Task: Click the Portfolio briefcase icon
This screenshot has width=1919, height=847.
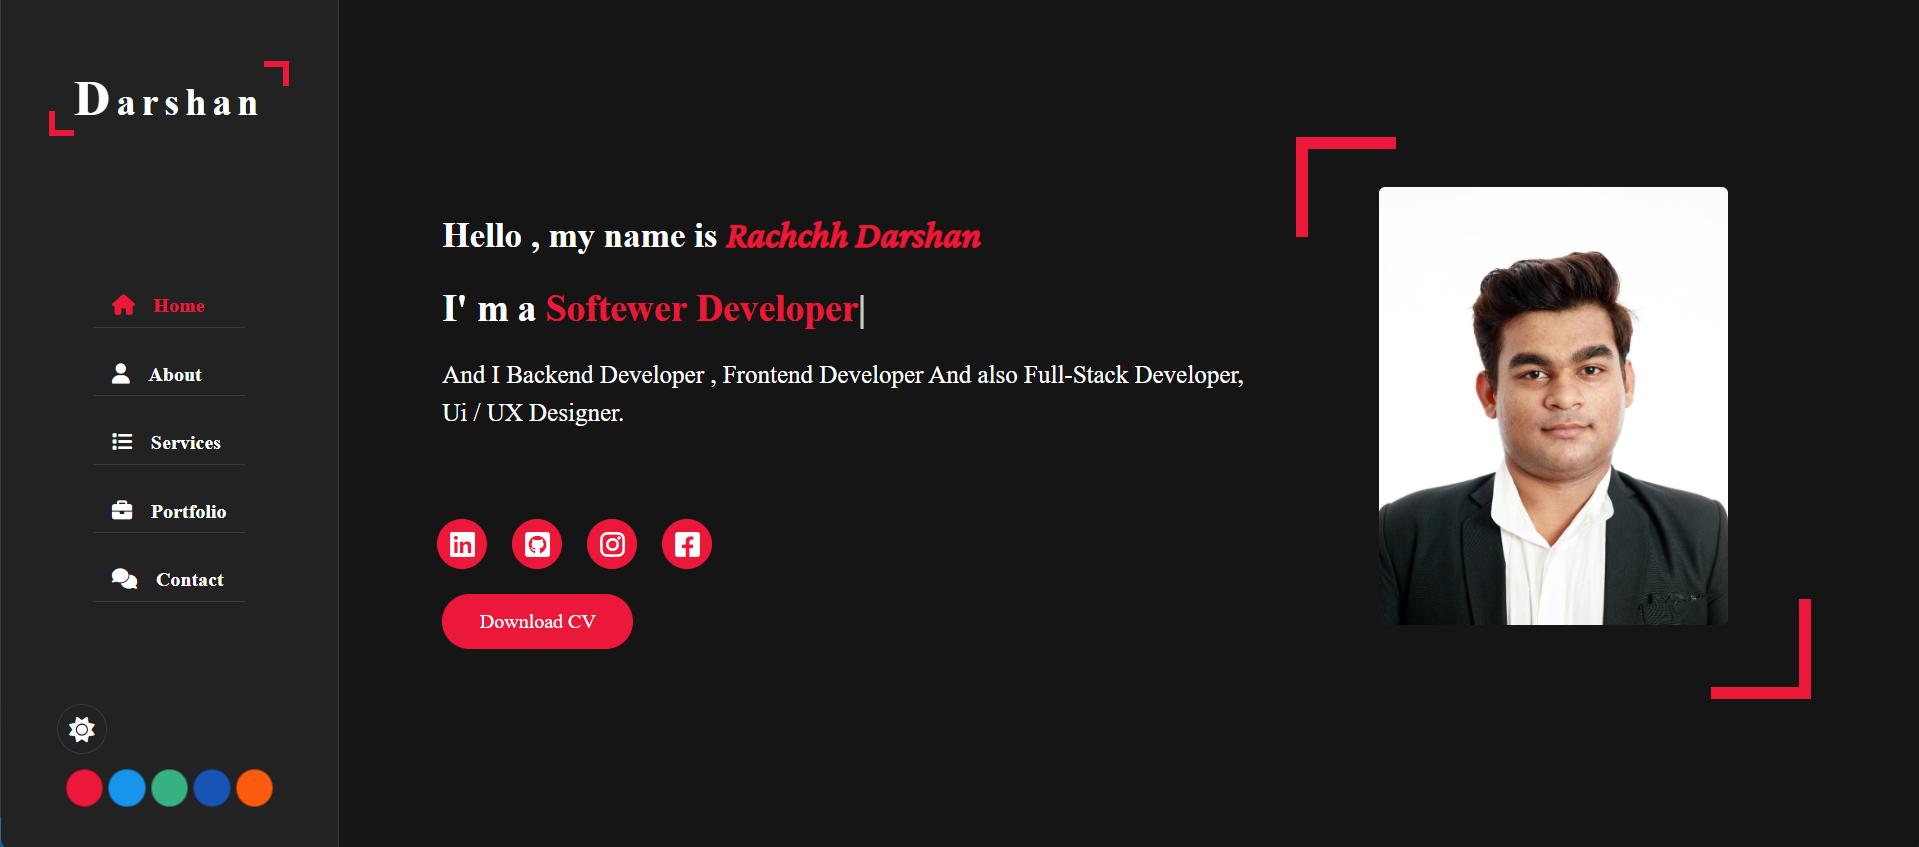Action: tap(122, 511)
